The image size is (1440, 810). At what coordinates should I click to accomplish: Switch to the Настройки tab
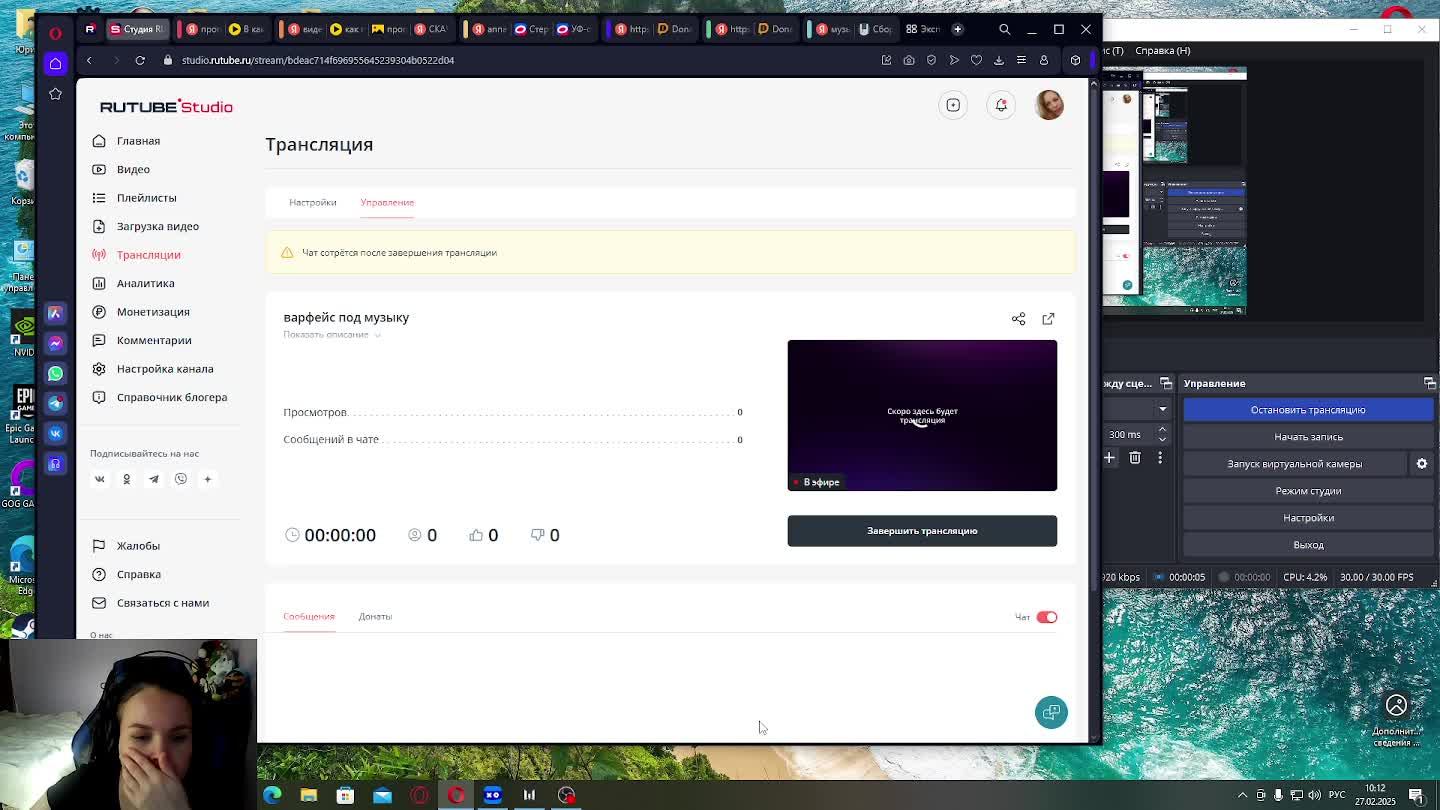click(x=312, y=202)
